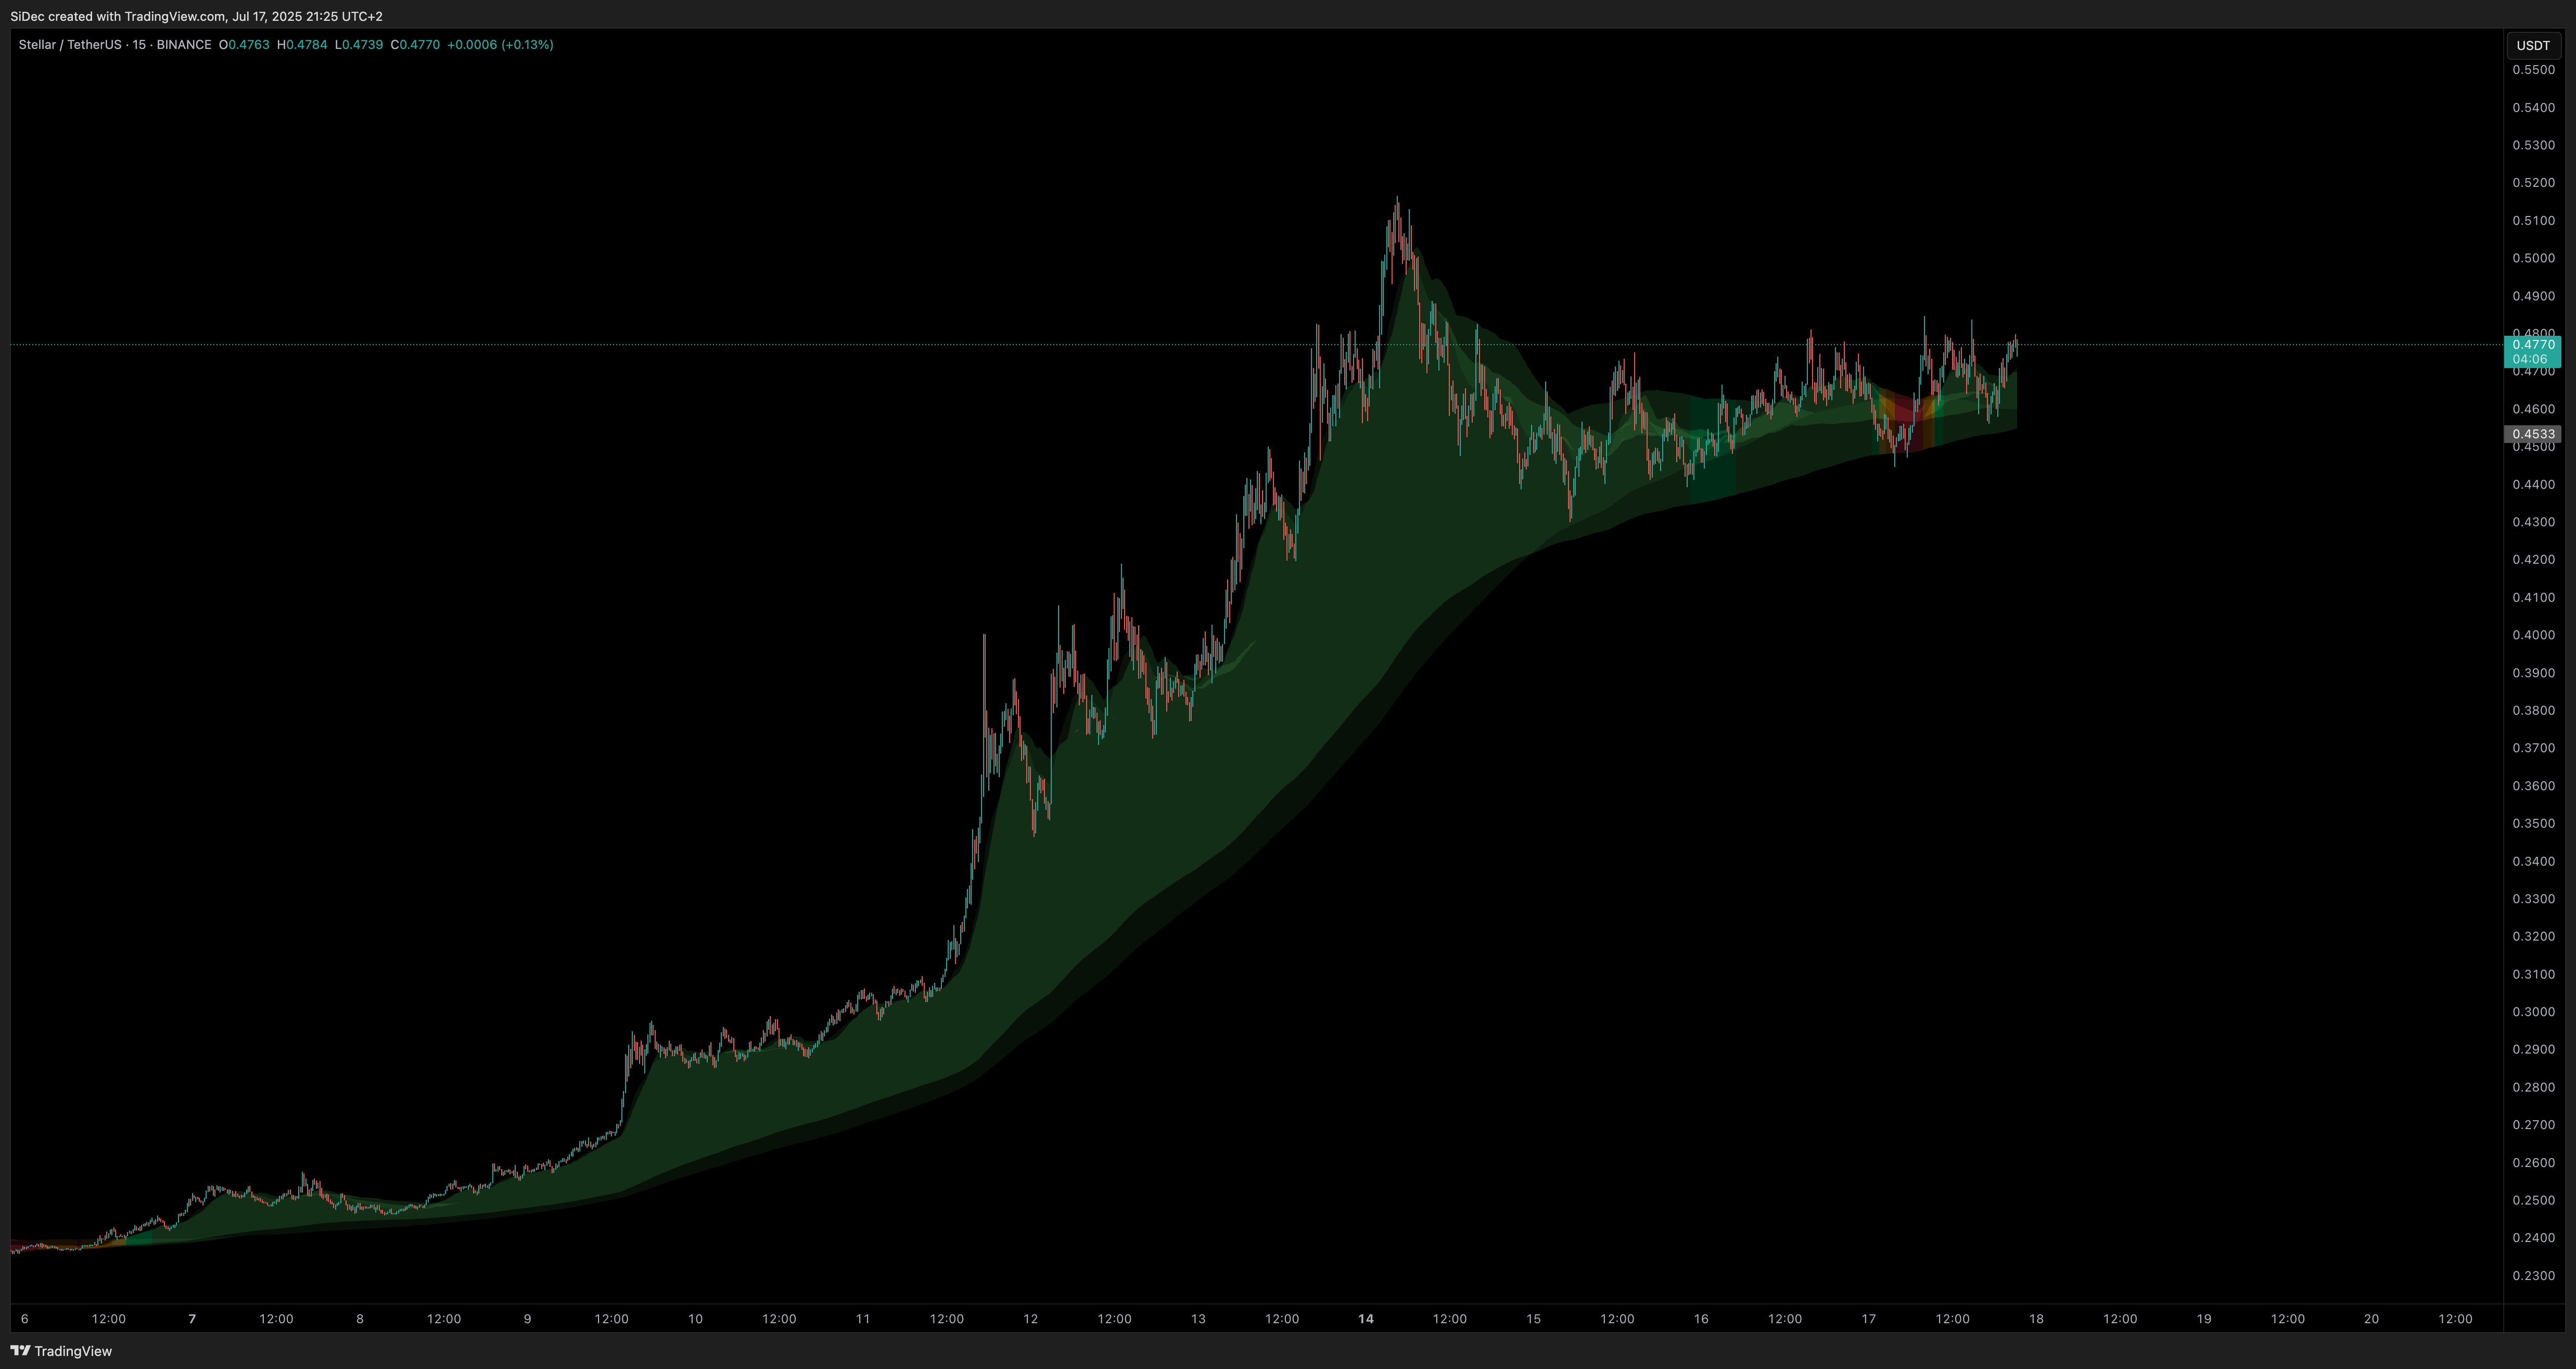Click the 0.4200 price axis label

pyautogui.click(x=2533, y=560)
